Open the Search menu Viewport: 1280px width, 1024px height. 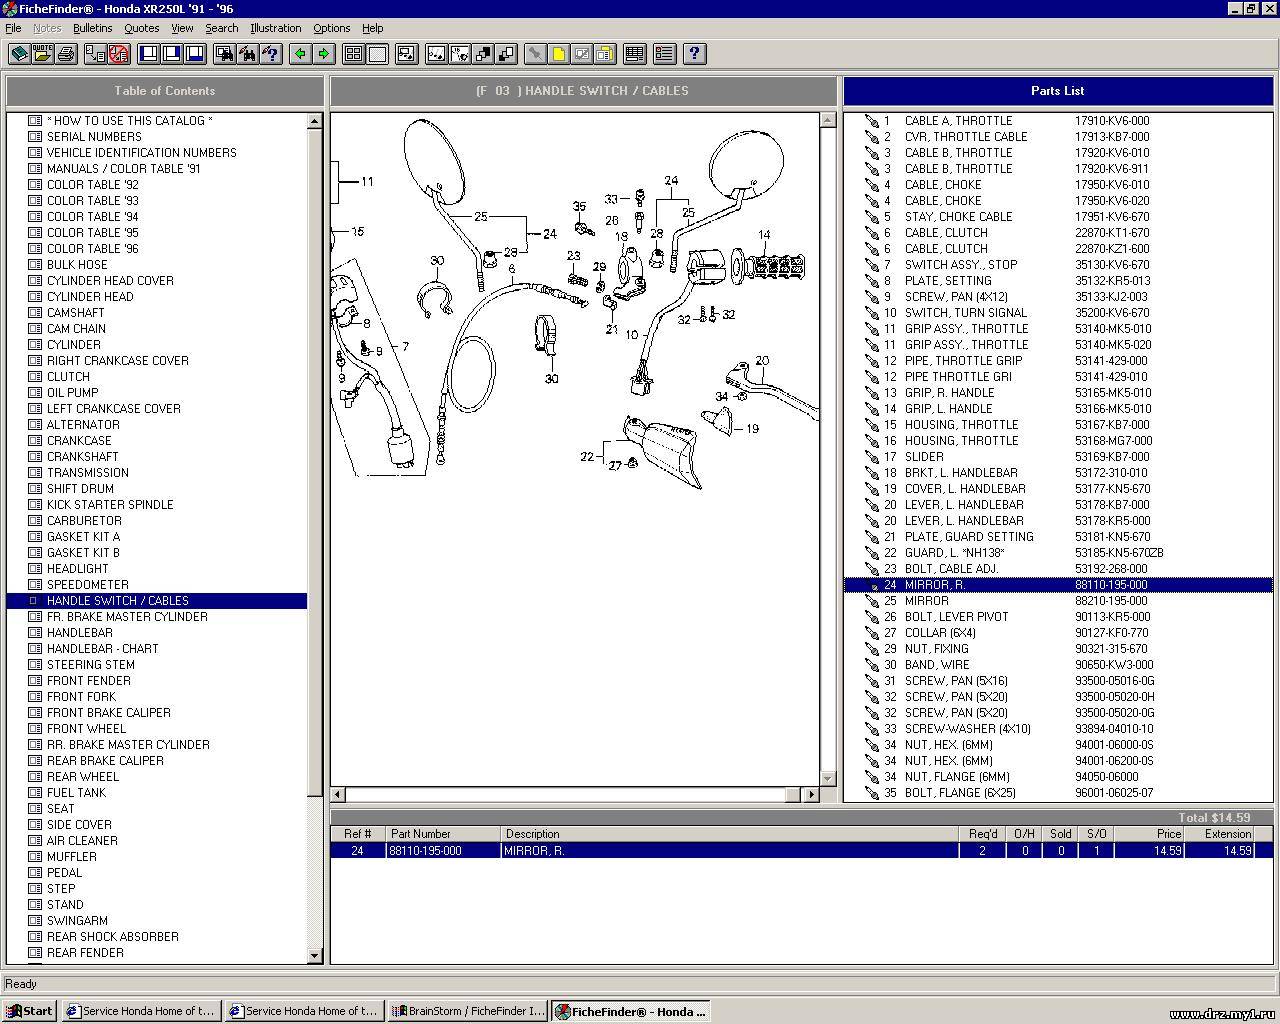click(x=221, y=28)
